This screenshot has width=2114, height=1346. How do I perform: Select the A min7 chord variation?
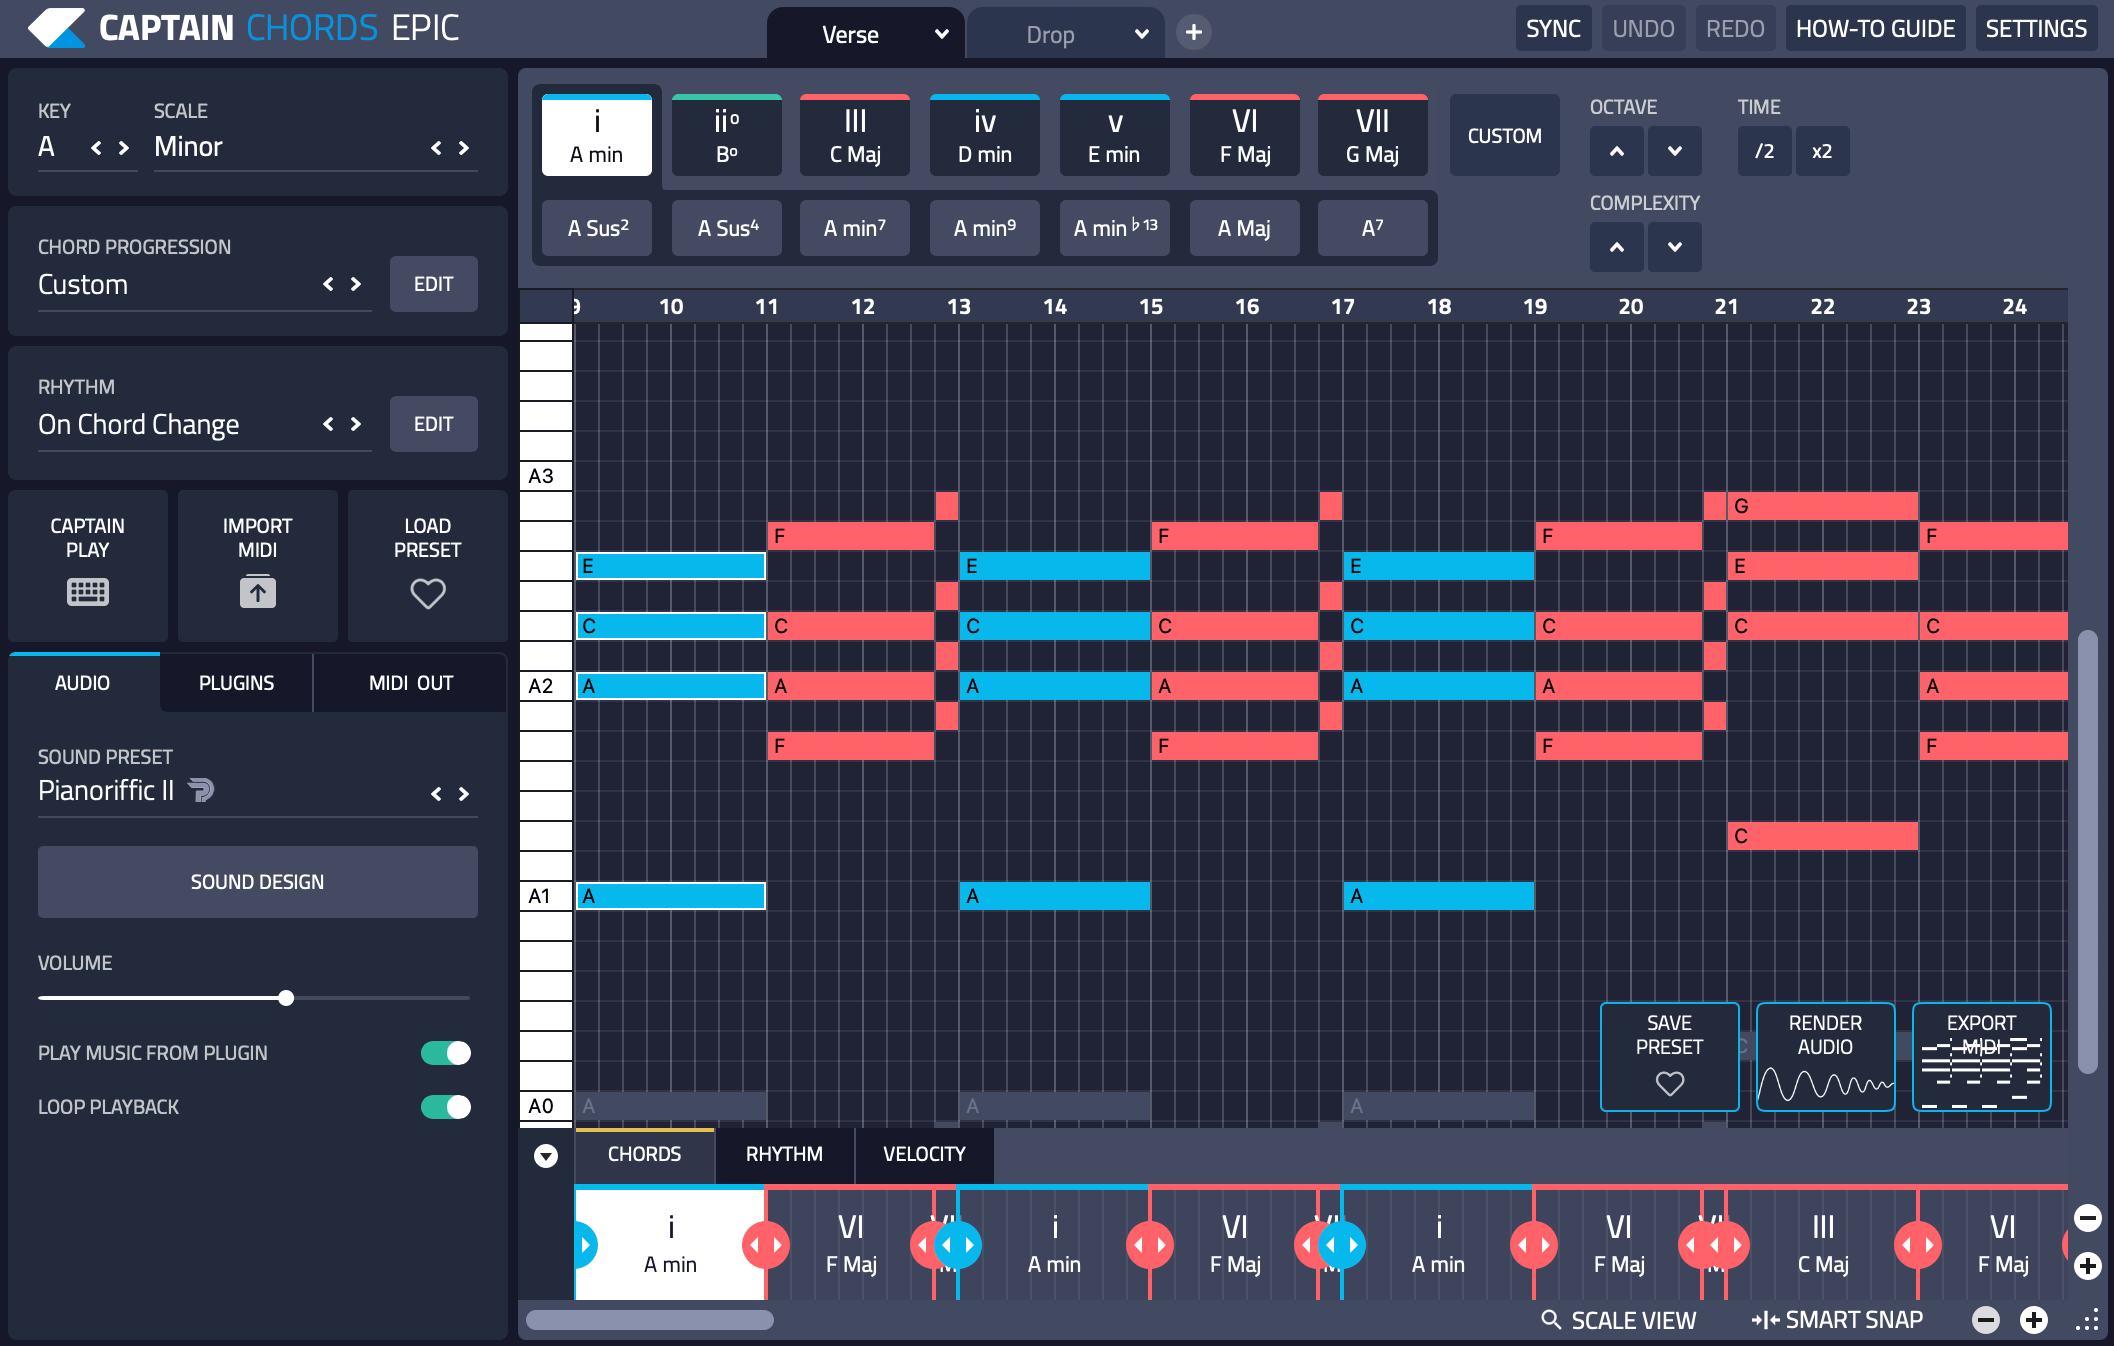point(855,228)
